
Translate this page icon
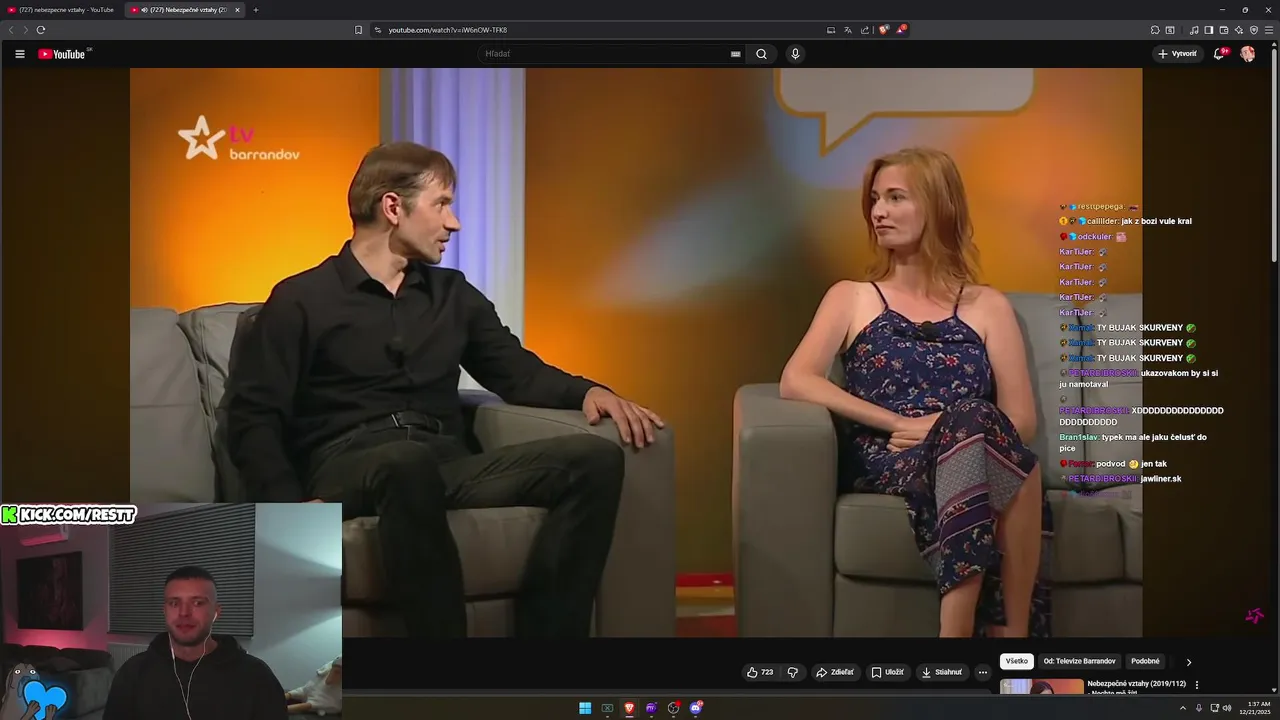(848, 30)
